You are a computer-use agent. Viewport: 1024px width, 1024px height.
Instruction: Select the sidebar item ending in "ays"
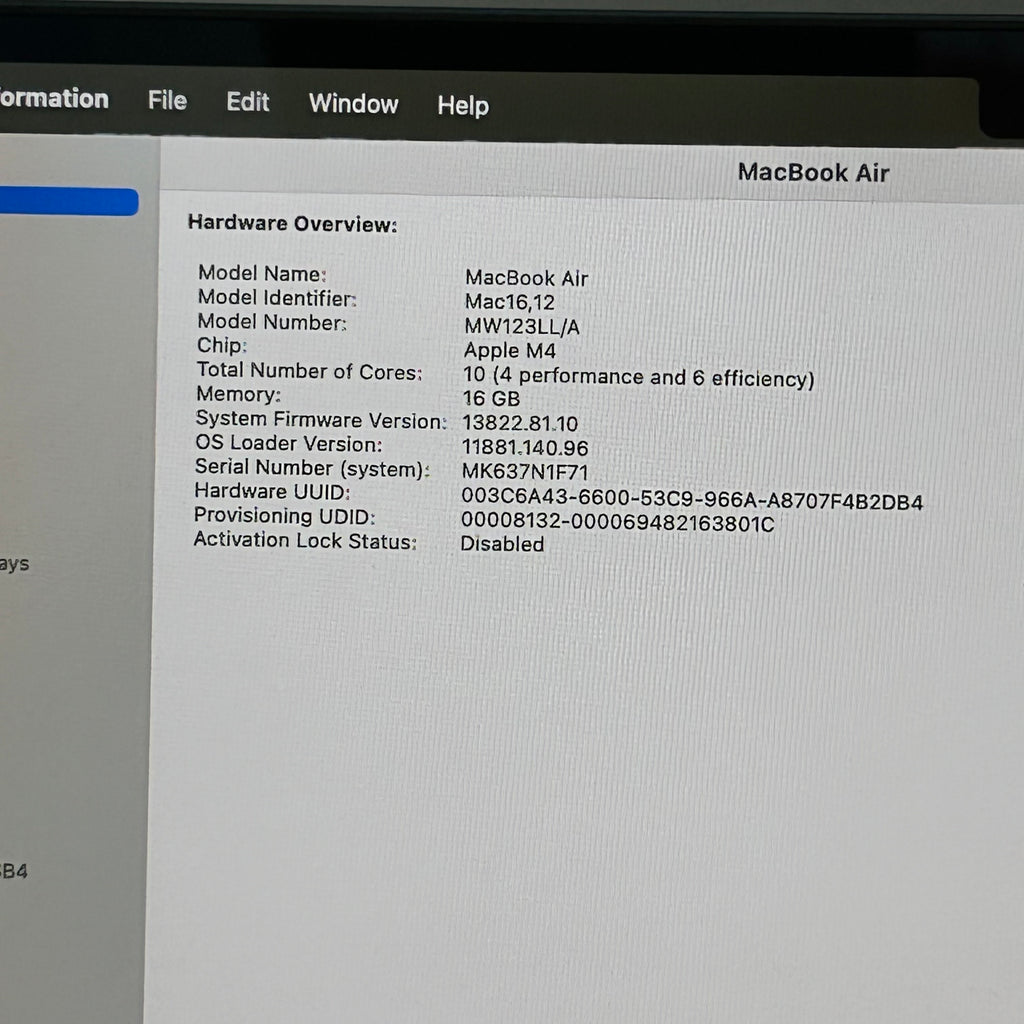tap(14, 564)
